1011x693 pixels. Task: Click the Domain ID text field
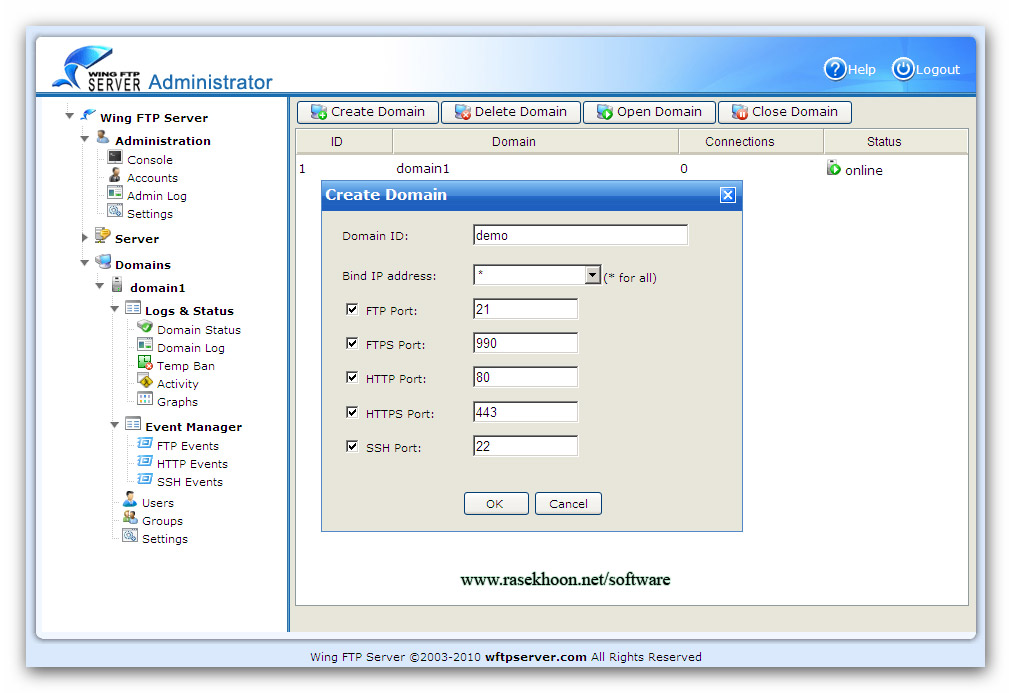coord(580,236)
